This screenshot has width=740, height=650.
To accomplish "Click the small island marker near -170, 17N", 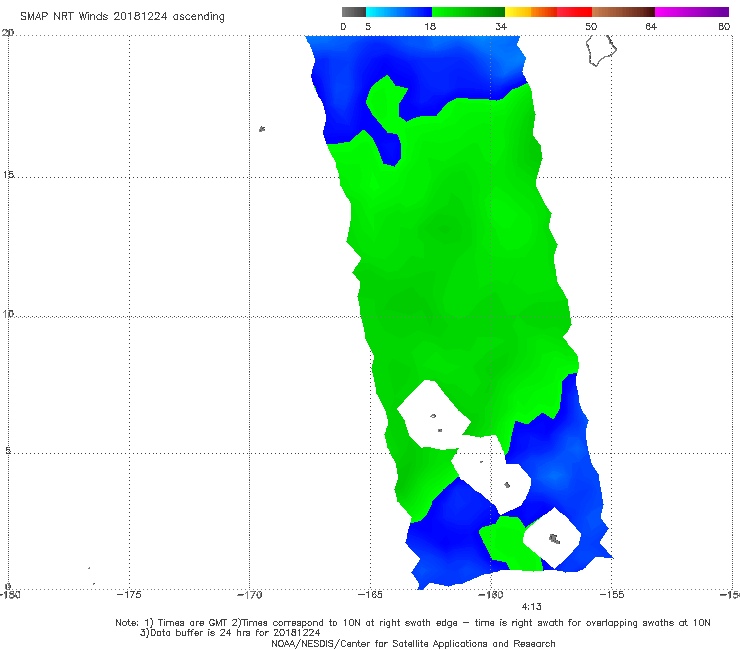I will coord(262,128).
